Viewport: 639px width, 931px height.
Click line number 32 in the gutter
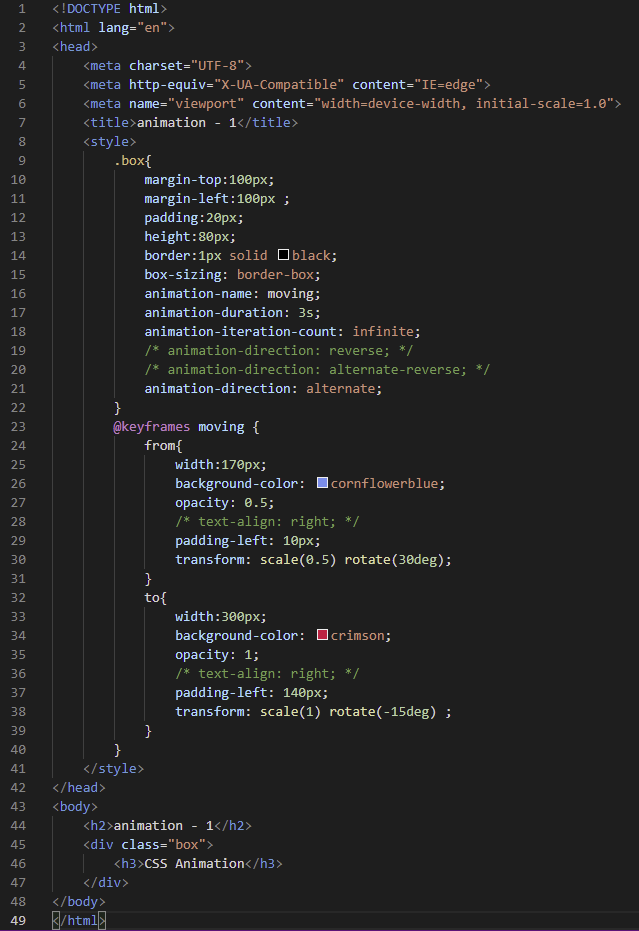pos(18,597)
